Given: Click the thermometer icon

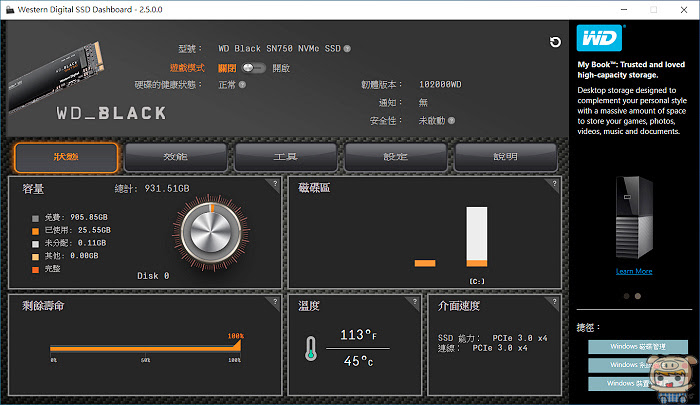Looking at the screenshot, I should [x=311, y=348].
